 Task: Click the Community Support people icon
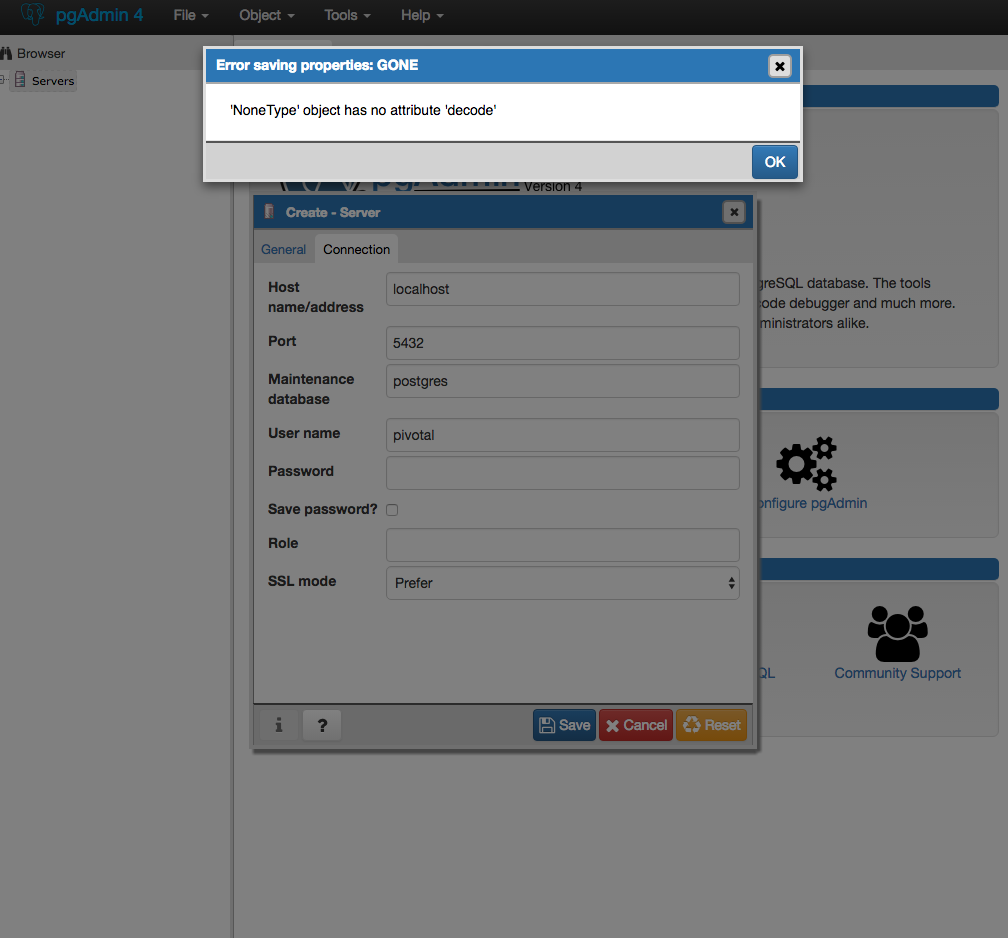897,633
